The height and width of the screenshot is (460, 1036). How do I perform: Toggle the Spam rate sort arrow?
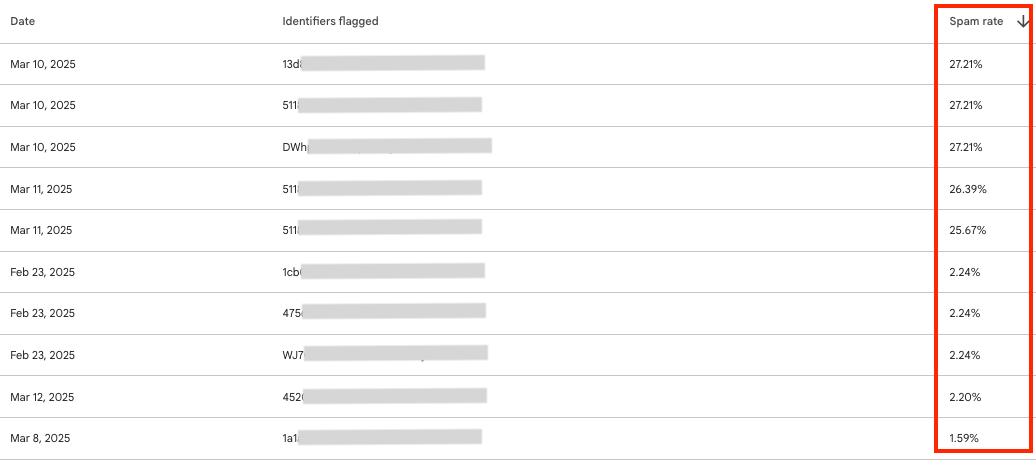(x=1023, y=22)
